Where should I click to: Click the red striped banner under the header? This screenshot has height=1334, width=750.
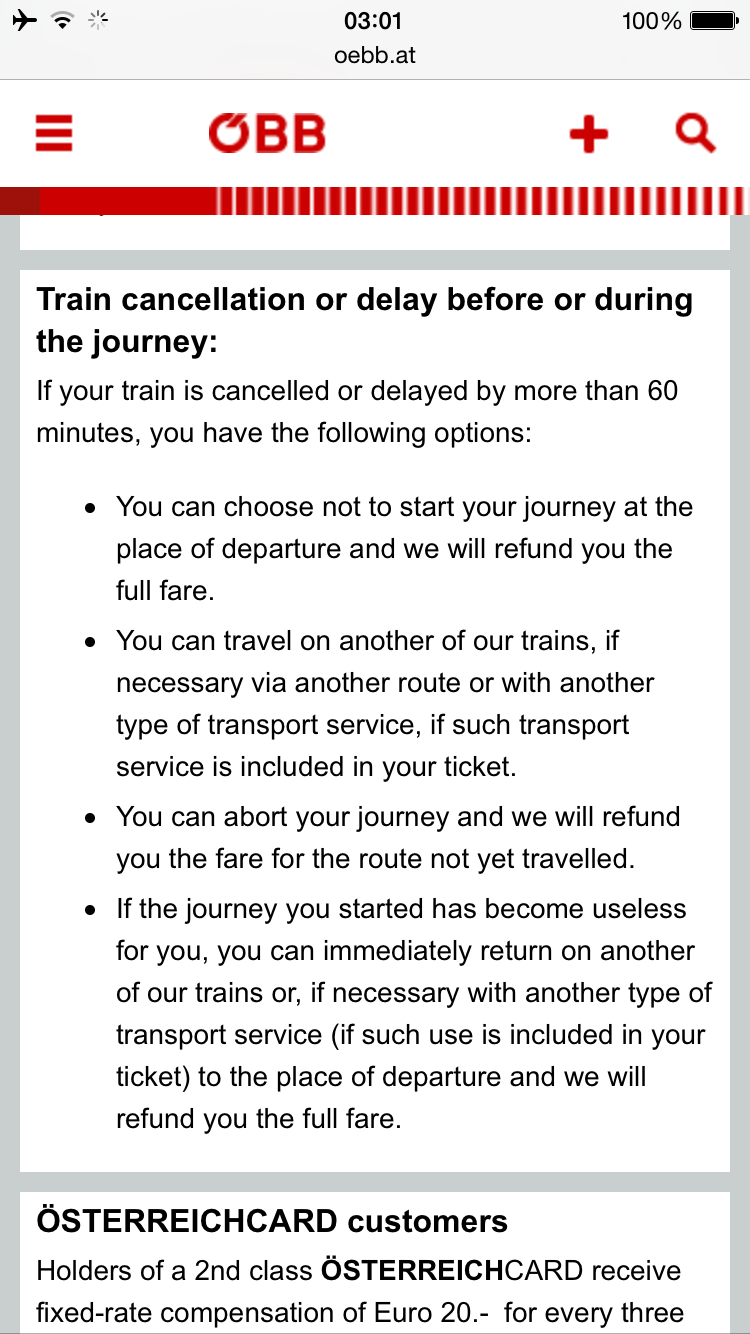tap(375, 200)
